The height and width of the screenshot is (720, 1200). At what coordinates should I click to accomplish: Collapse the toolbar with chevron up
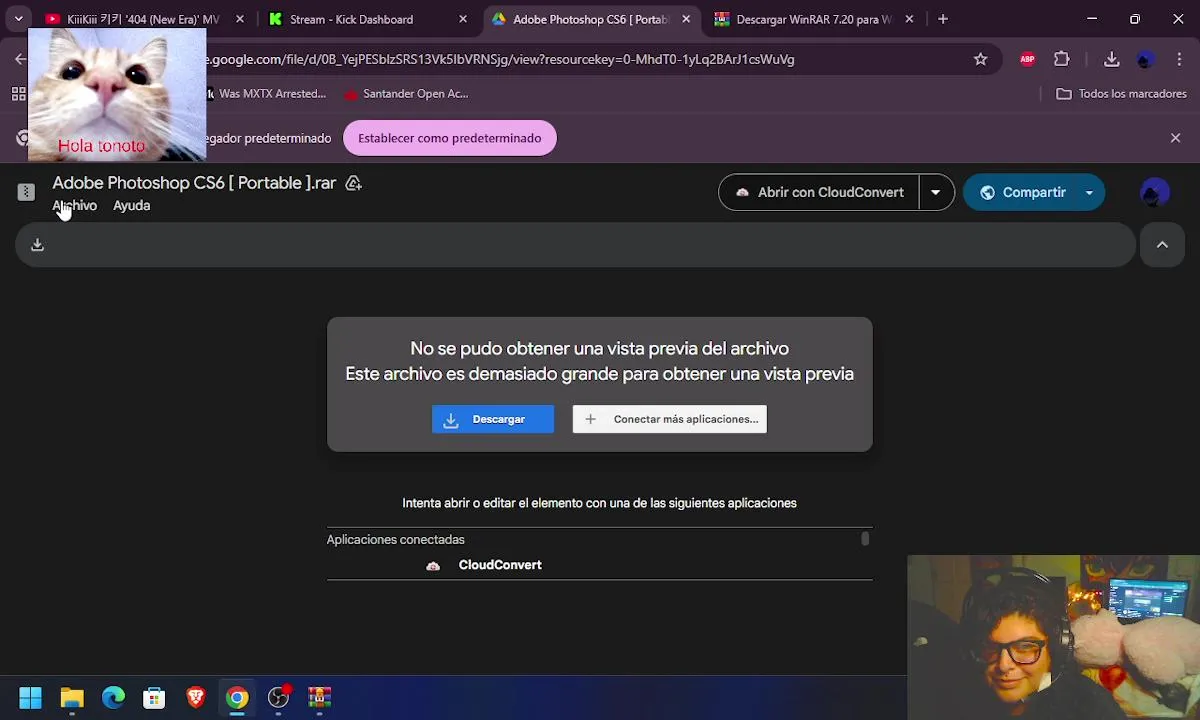[1162, 245]
